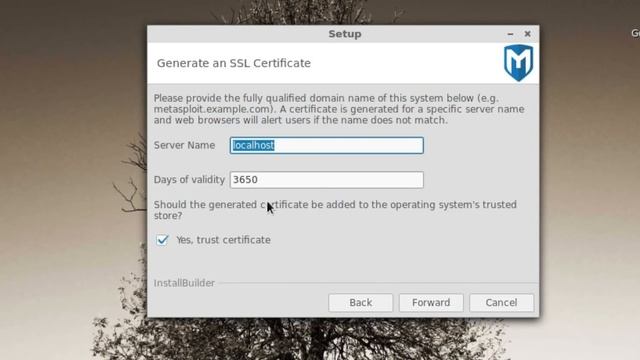
Task: Minimize the Setup window
Action: (510, 34)
